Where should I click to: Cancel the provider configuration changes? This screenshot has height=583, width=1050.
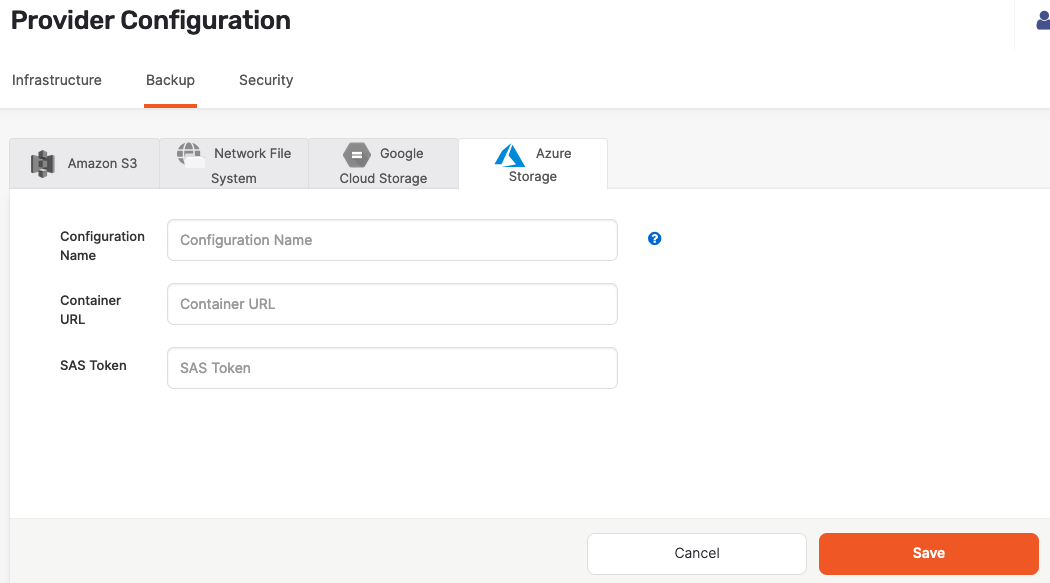tap(696, 553)
